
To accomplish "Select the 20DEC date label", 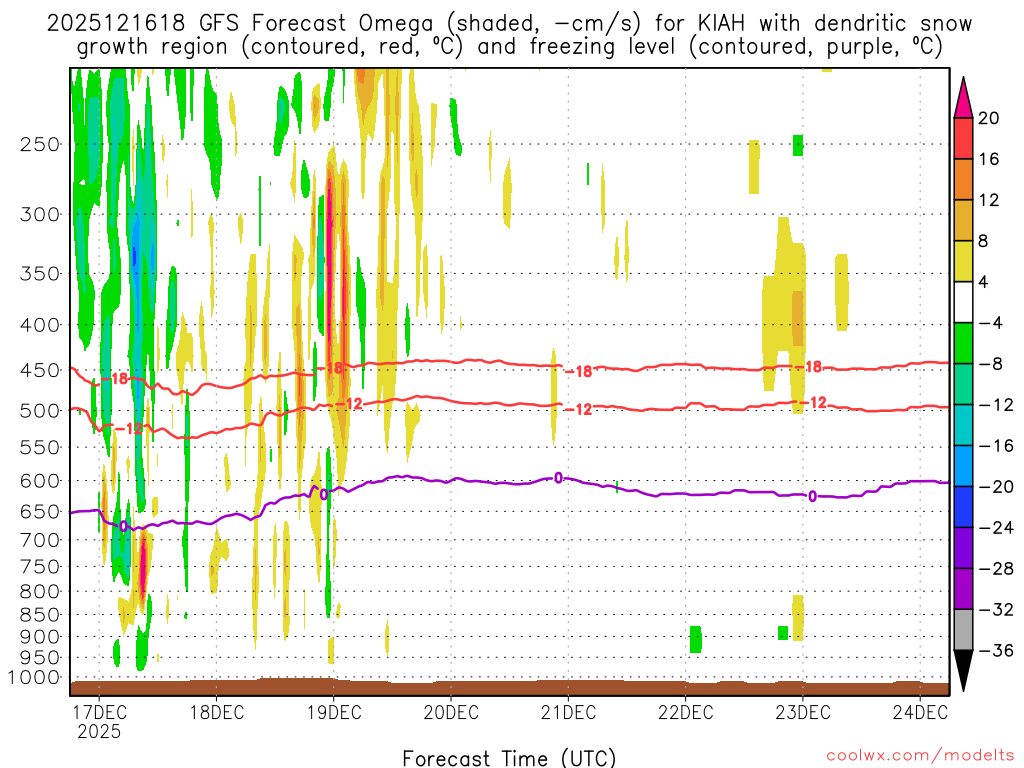I will click(x=451, y=712).
